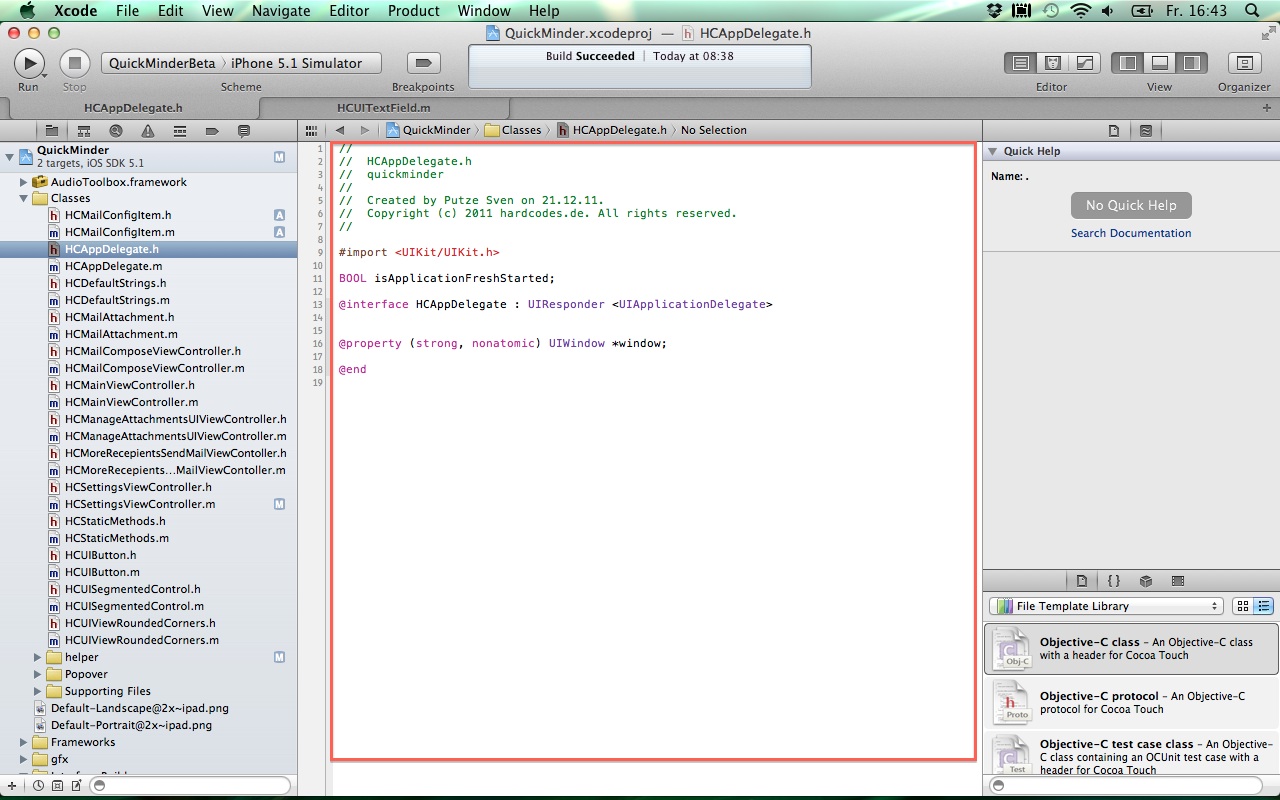The height and width of the screenshot is (800, 1280).
Task: Select the Breakpoint navigator icon
Action: coord(212,131)
